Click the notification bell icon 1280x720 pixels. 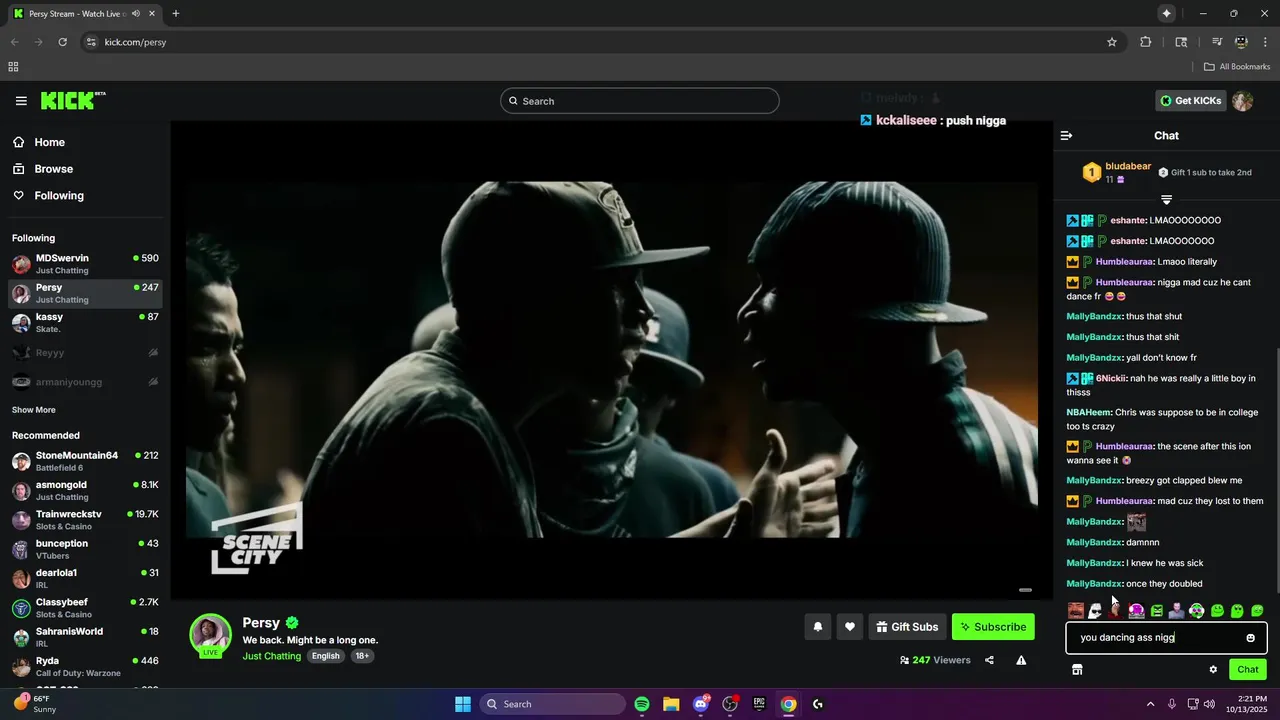(x=817, y=627)
